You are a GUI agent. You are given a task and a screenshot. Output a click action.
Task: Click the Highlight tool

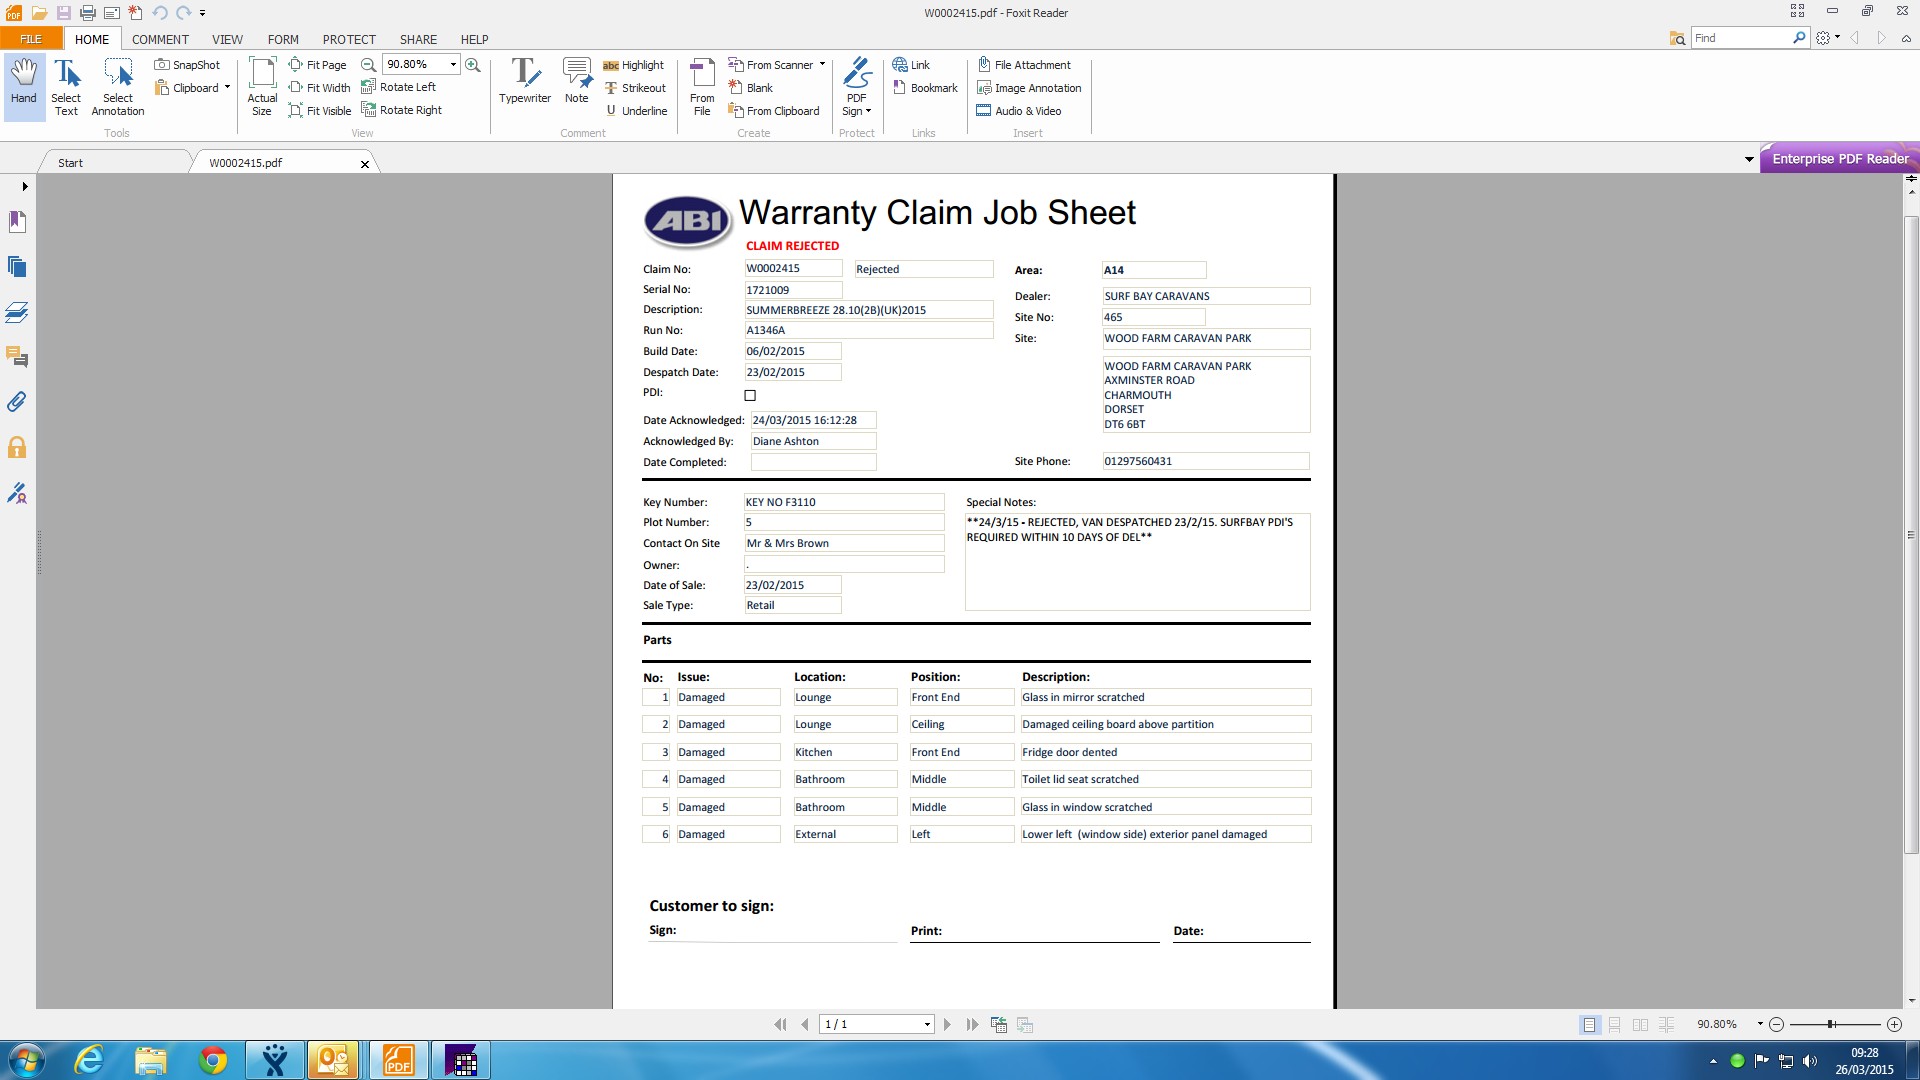coord(633,65)
